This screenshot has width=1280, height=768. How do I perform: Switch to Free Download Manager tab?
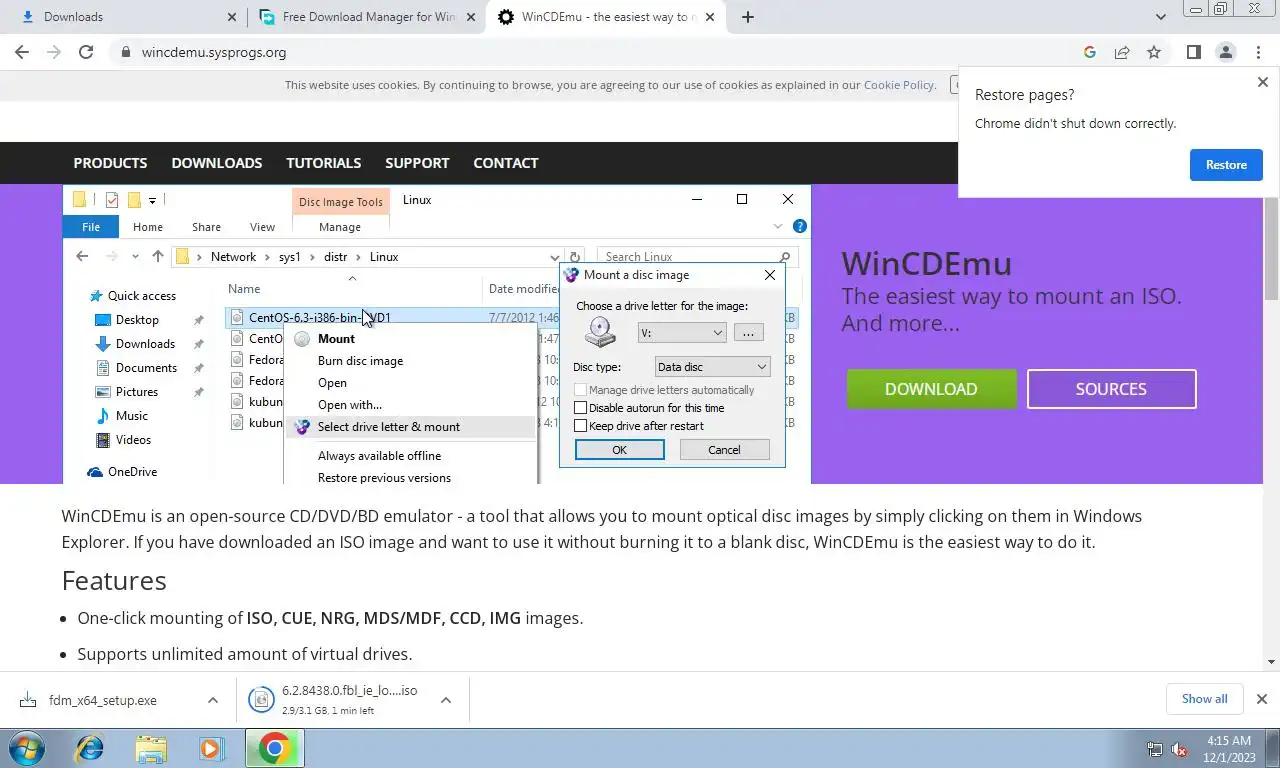pos(366,17)
